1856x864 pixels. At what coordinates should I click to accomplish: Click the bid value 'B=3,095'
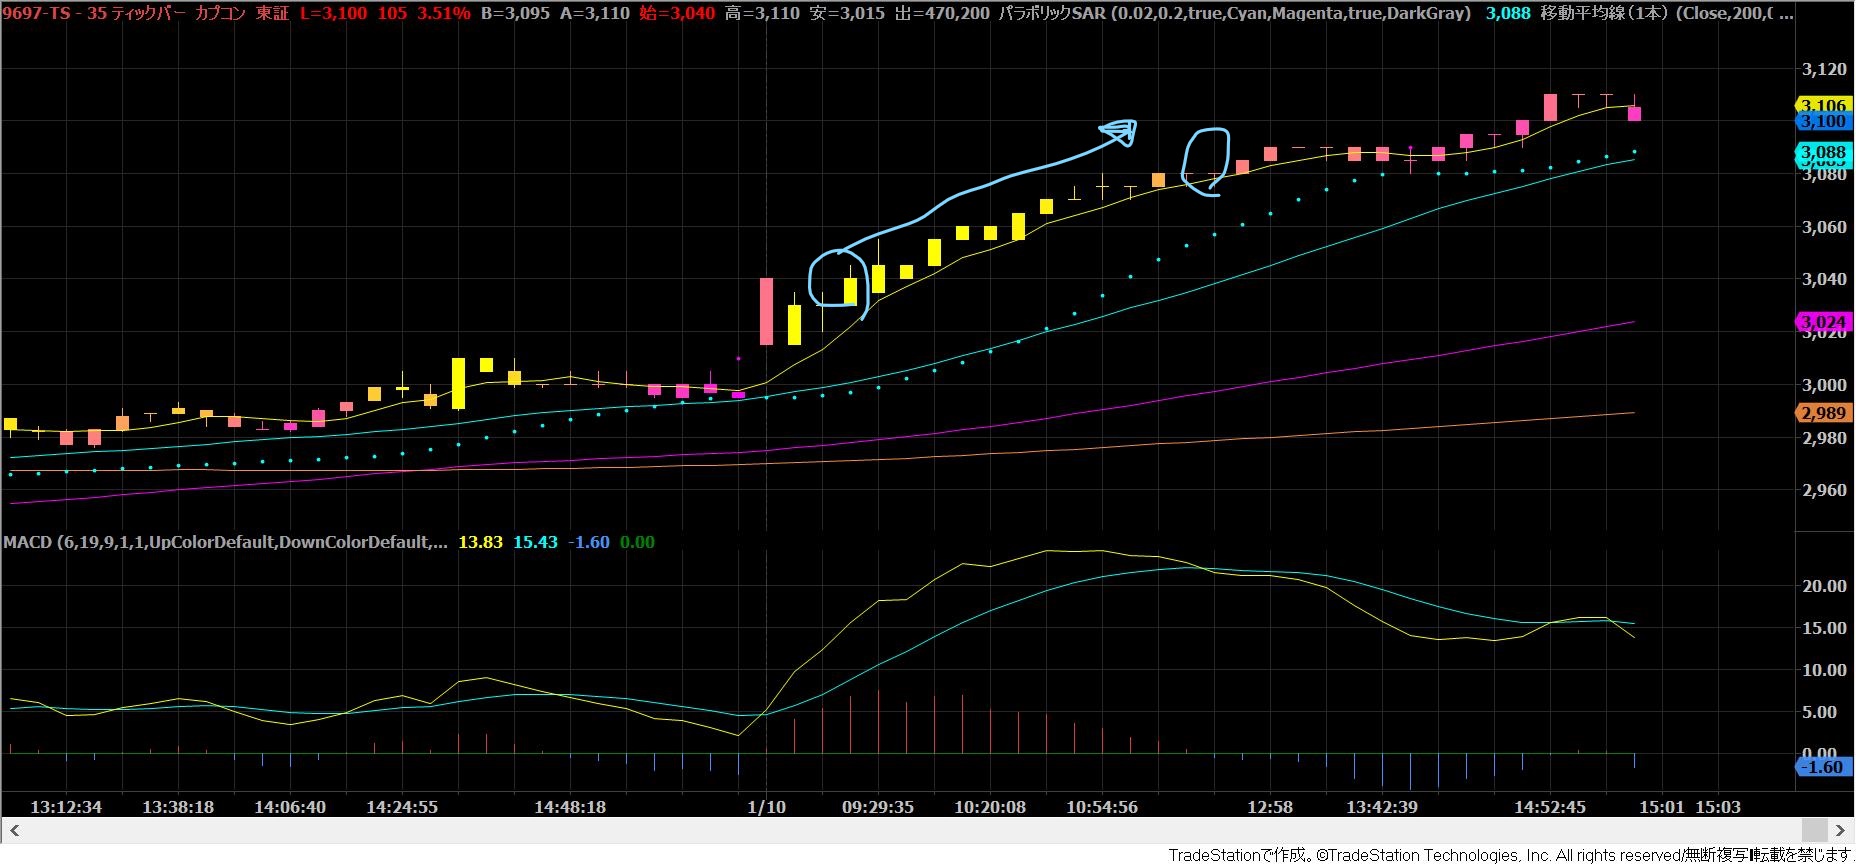(x=515, y=13)
